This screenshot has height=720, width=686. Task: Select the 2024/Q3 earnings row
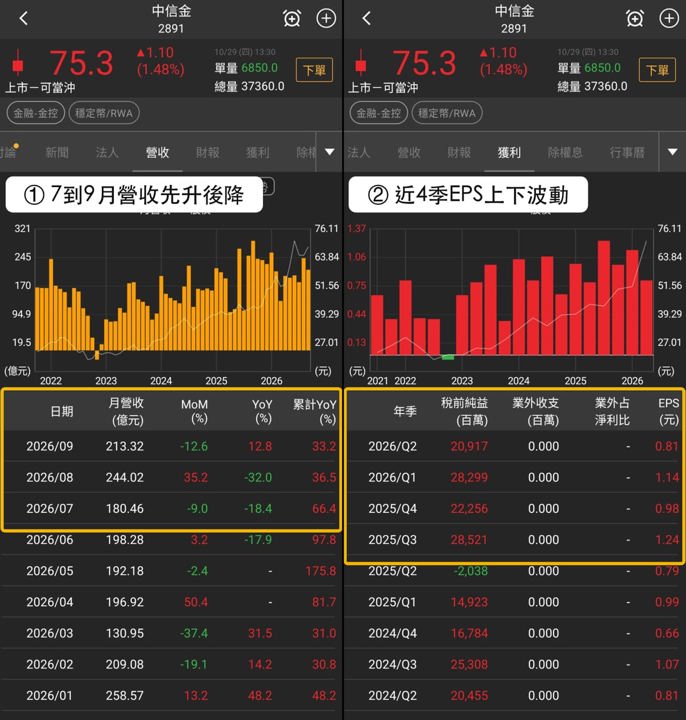[515, 664]
